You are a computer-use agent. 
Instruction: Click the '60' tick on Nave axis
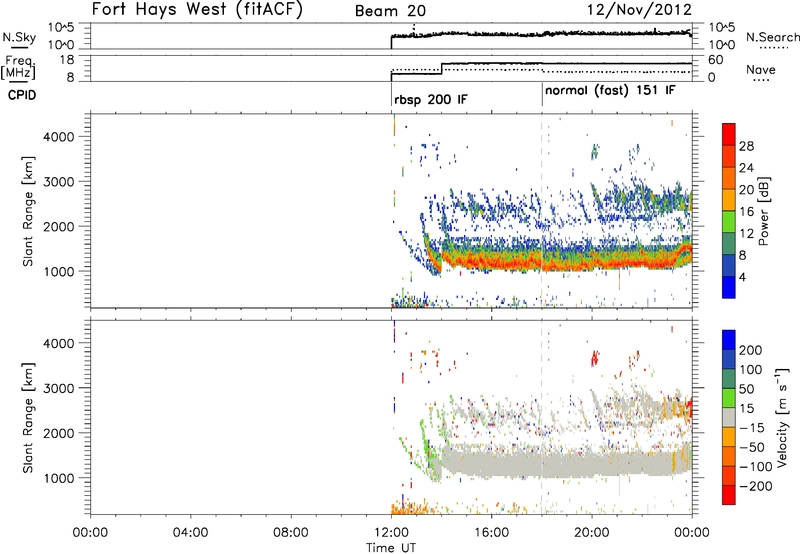point(715,60)
